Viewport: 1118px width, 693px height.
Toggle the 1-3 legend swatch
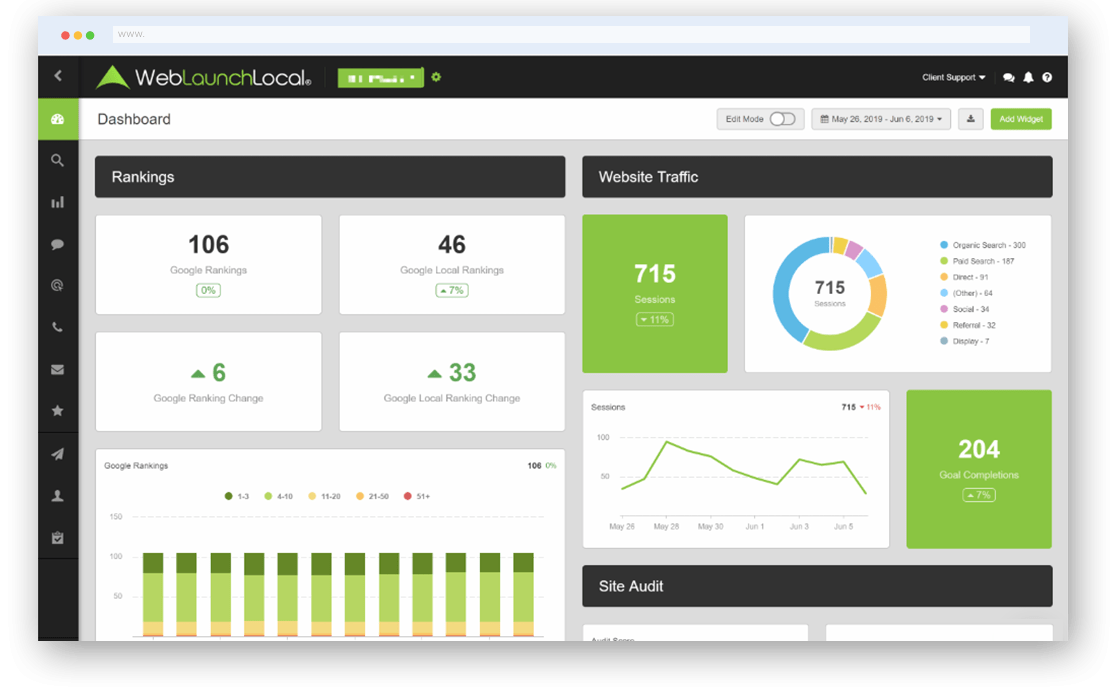click(x=229, y=496)
